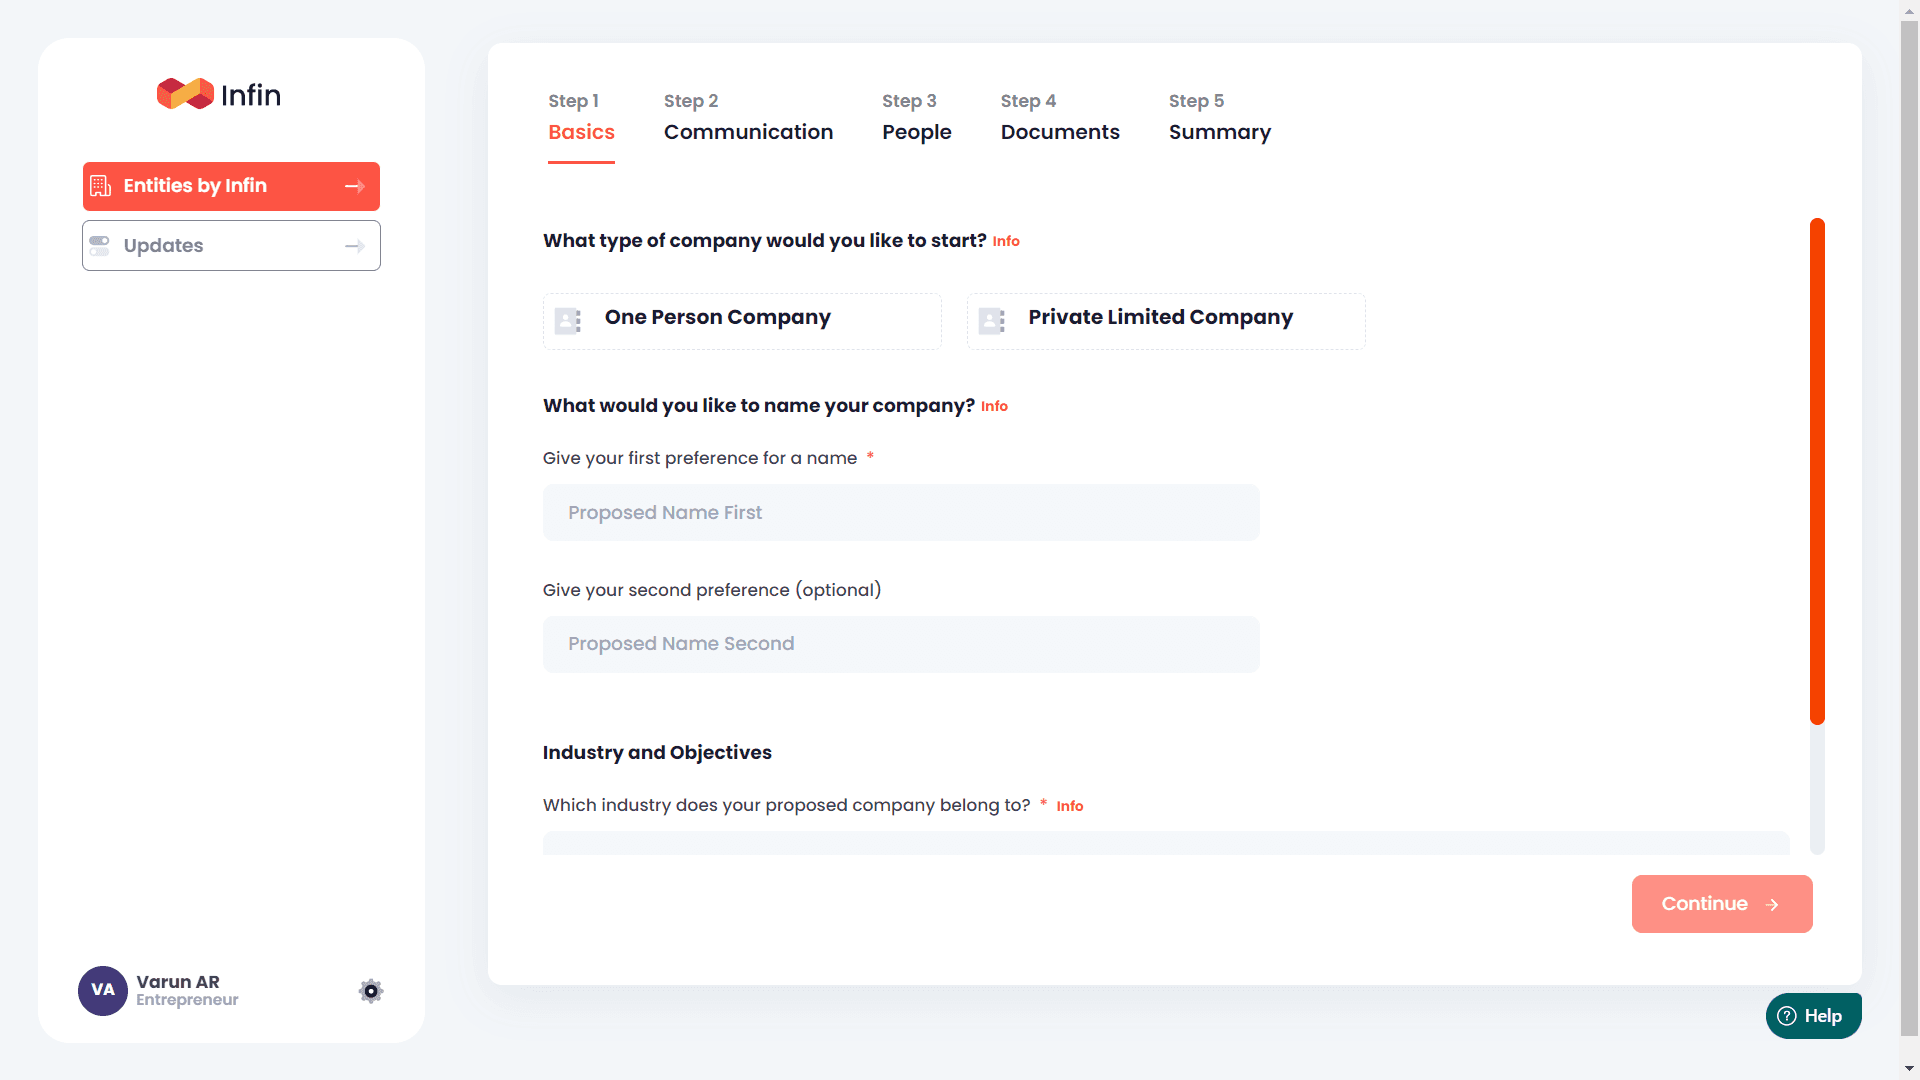Open the Step 4 Documents tab
Screen dimensions: 1920x1080
(x=1060, y=131)
